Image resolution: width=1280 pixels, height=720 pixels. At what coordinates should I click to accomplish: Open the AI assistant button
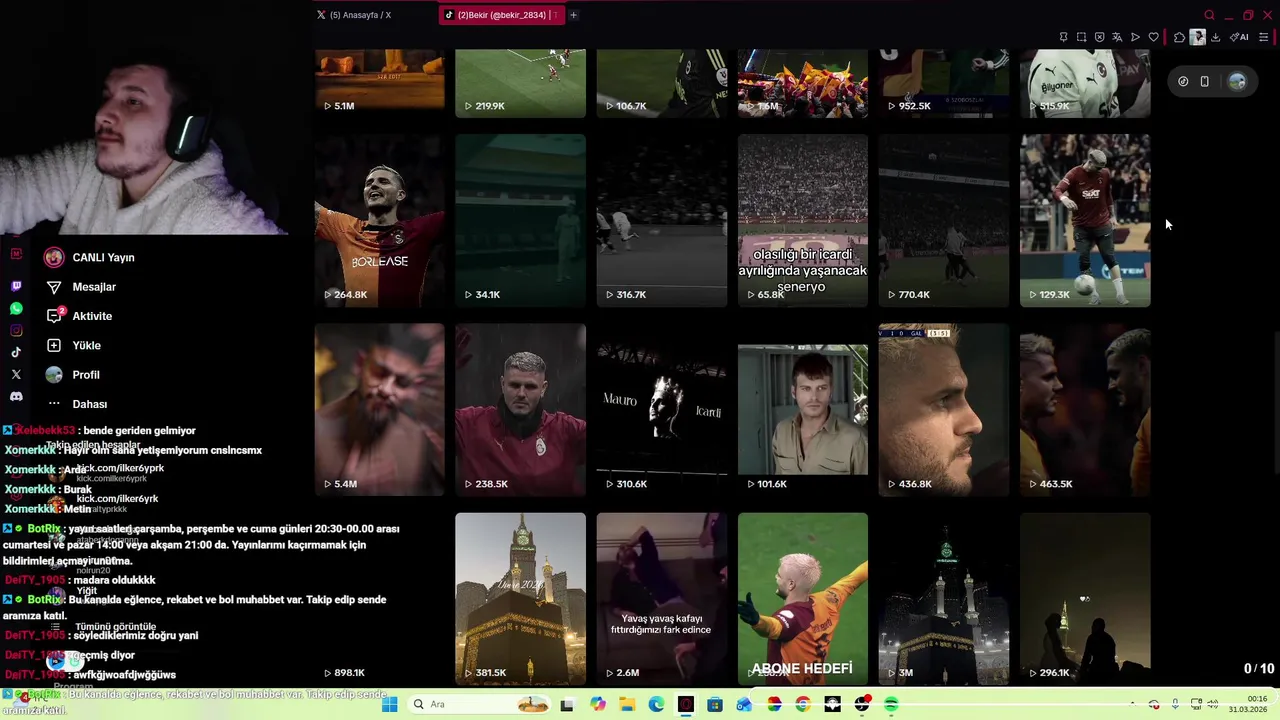coord(1239,37)
